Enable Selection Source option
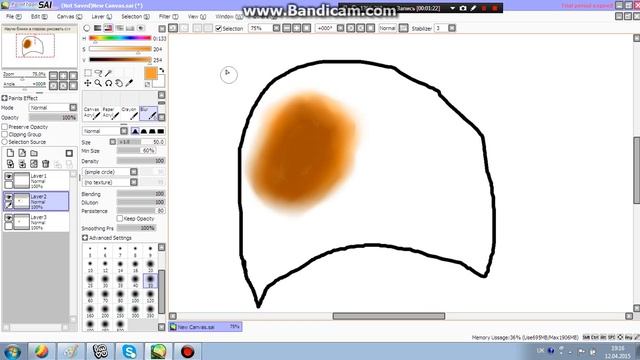640x360 pixels. point(4,142)
